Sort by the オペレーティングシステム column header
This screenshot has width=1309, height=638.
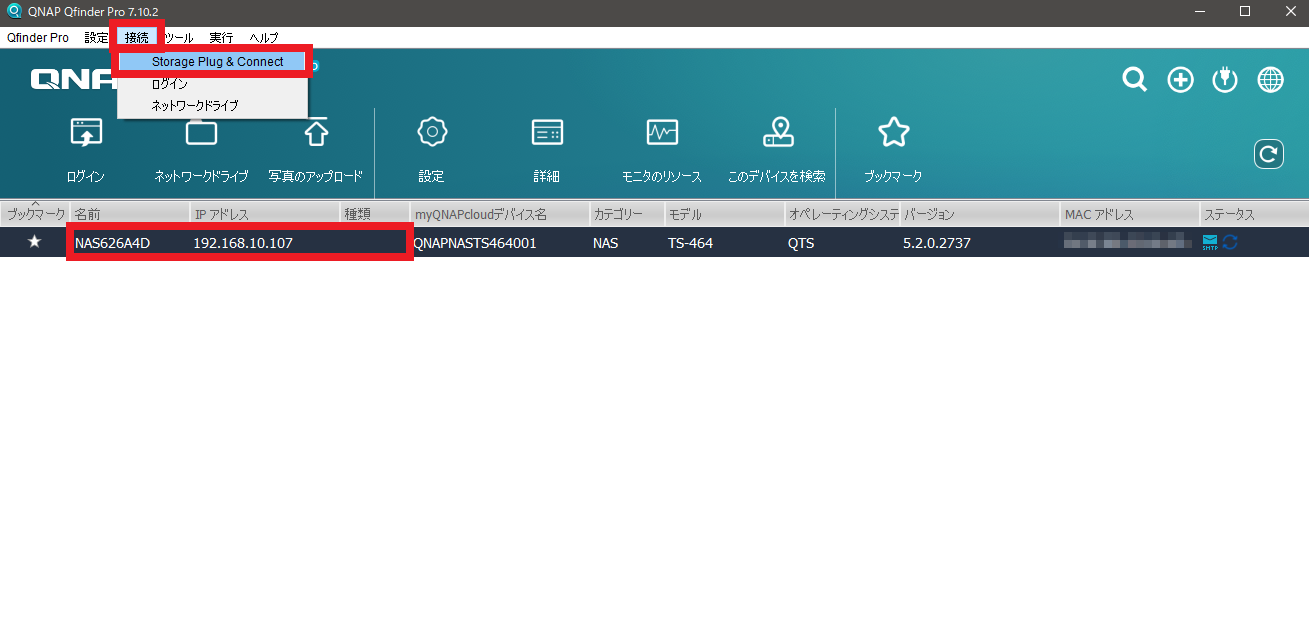pyautogui.click(x=843, y=214)
